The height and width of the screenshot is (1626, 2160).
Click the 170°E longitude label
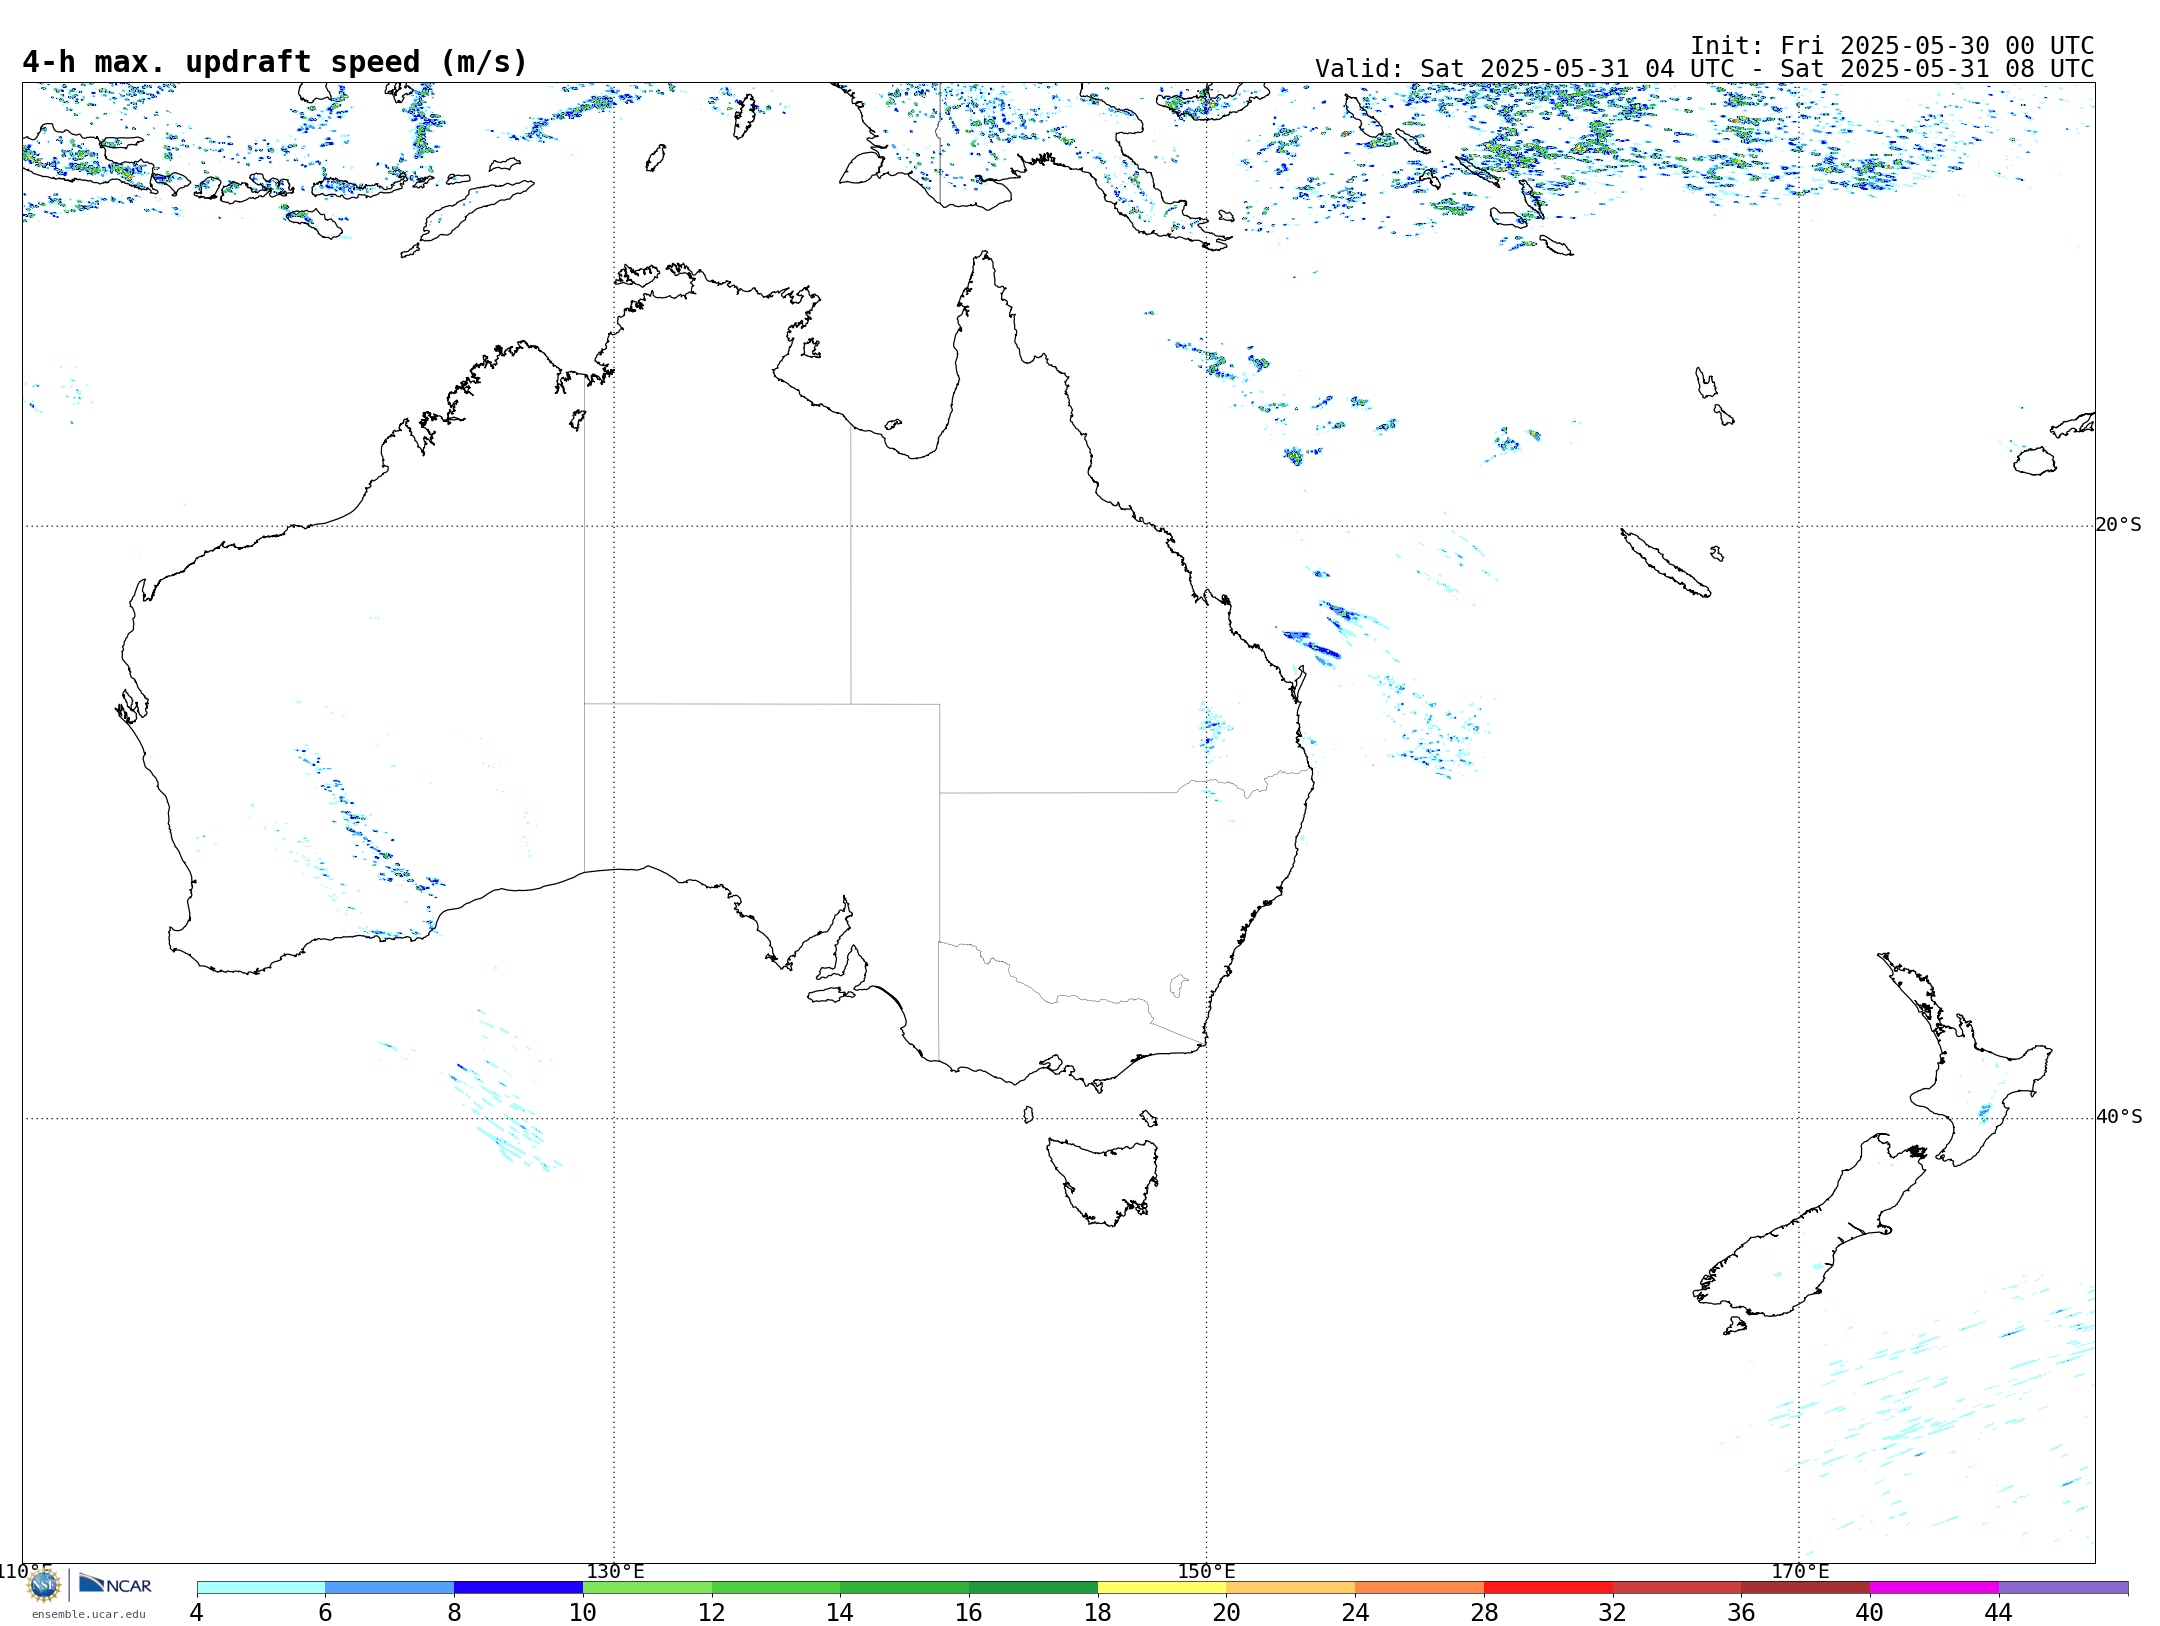tap(1800, 1571)
